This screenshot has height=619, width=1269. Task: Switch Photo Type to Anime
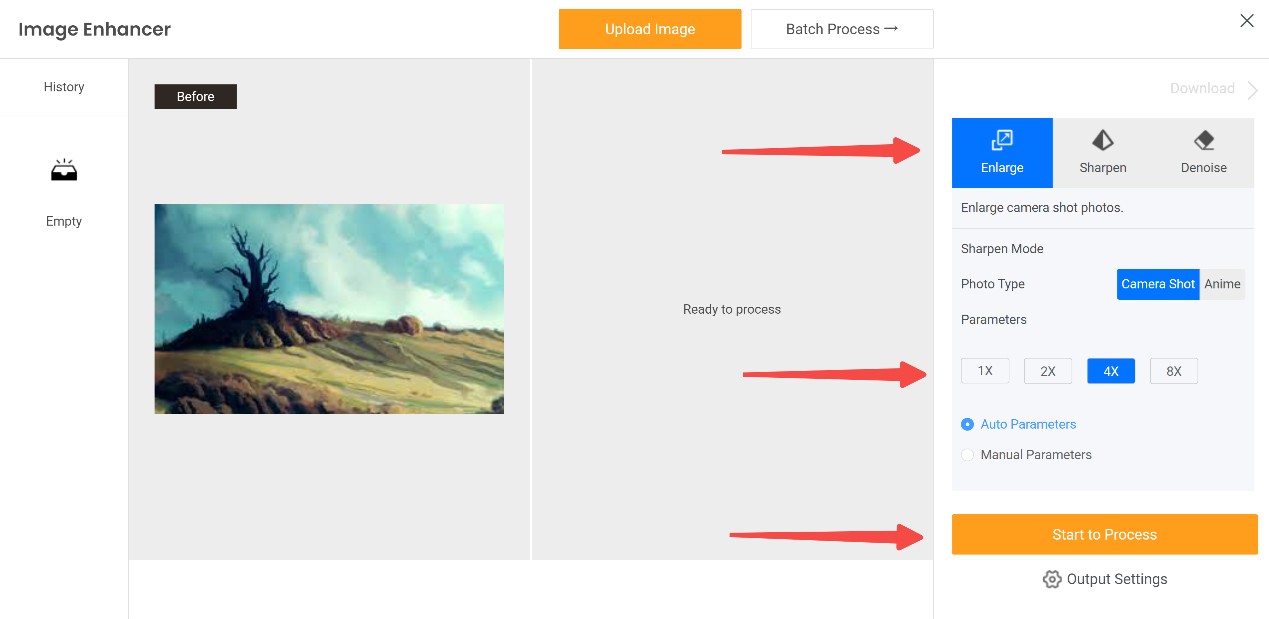pos(1222,284)
